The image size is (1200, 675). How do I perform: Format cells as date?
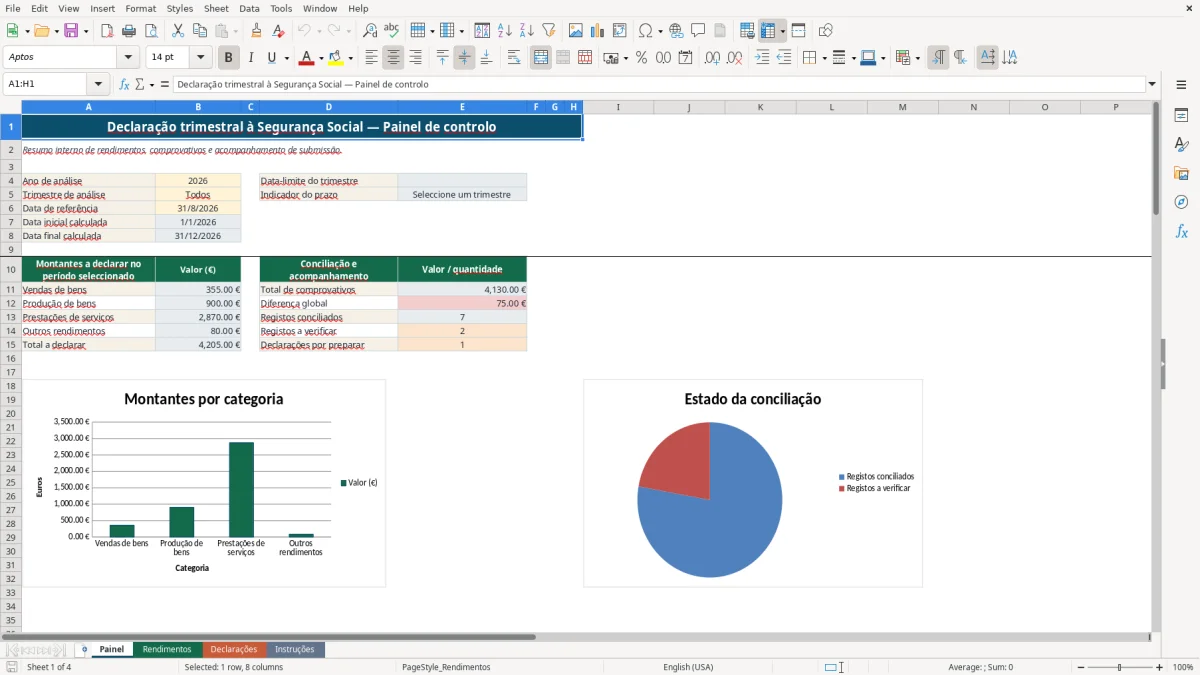685,58
